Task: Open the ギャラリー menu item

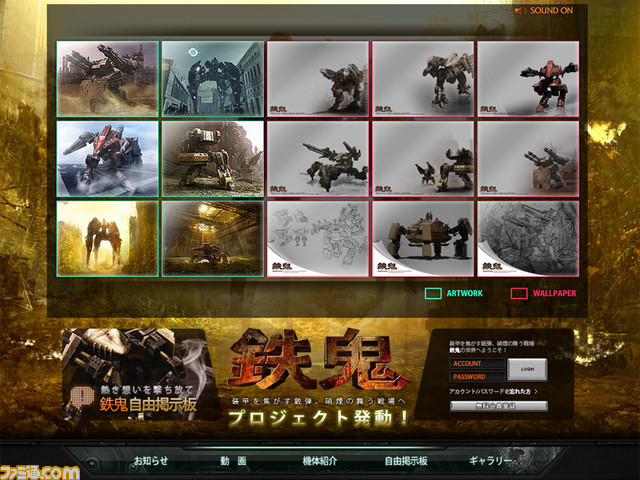Action: tap(490, 461)
